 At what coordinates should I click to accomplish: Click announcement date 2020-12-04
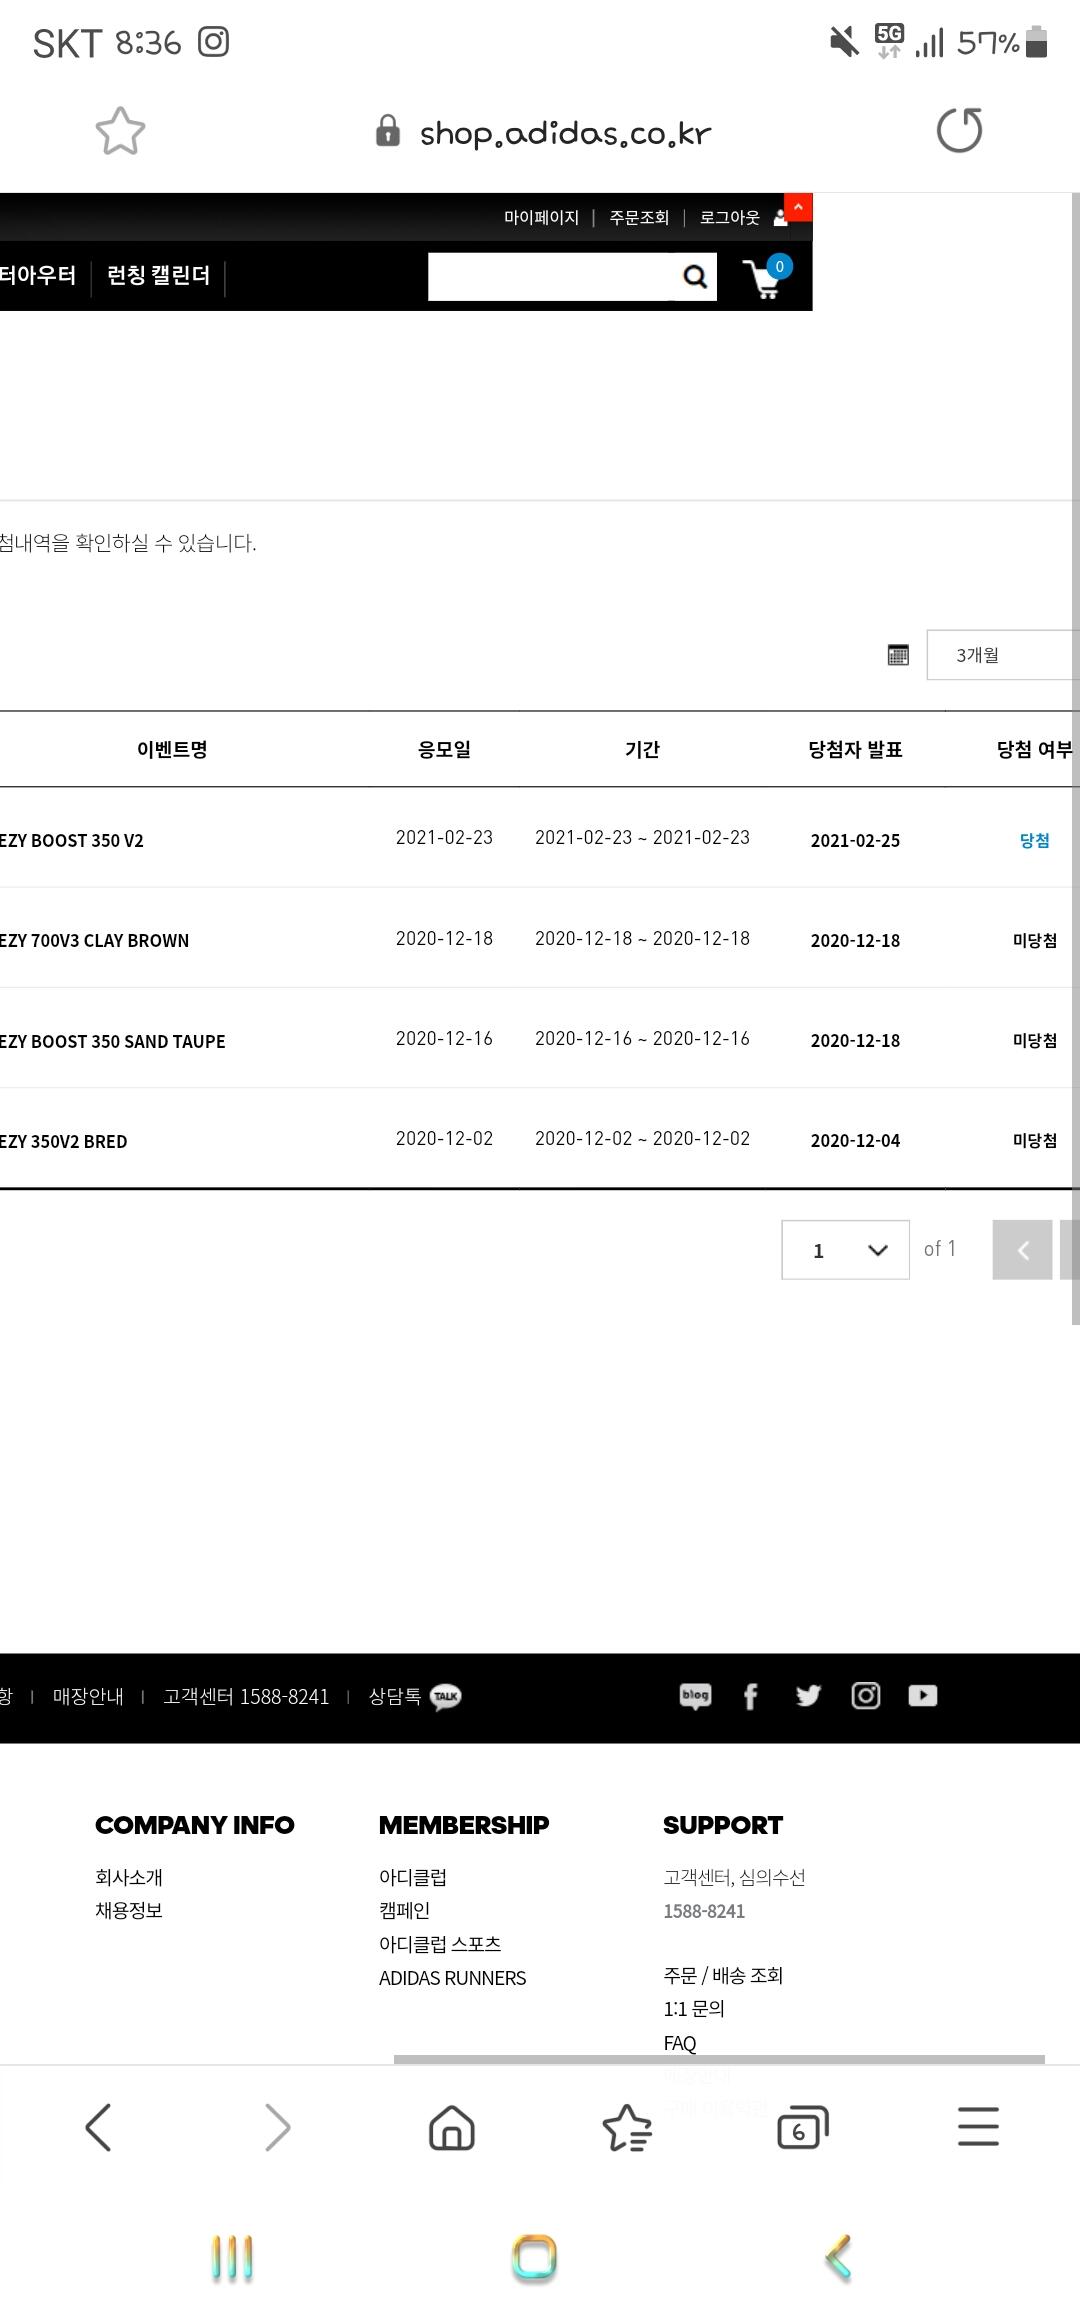(x=855, y=1141)
